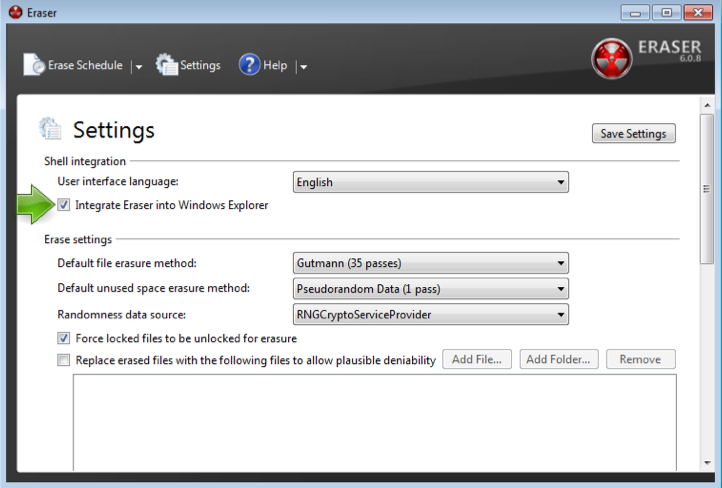
Task: Uncheck Integrate Eraser into Windows Explorer
Action: [x=64, y=205]
